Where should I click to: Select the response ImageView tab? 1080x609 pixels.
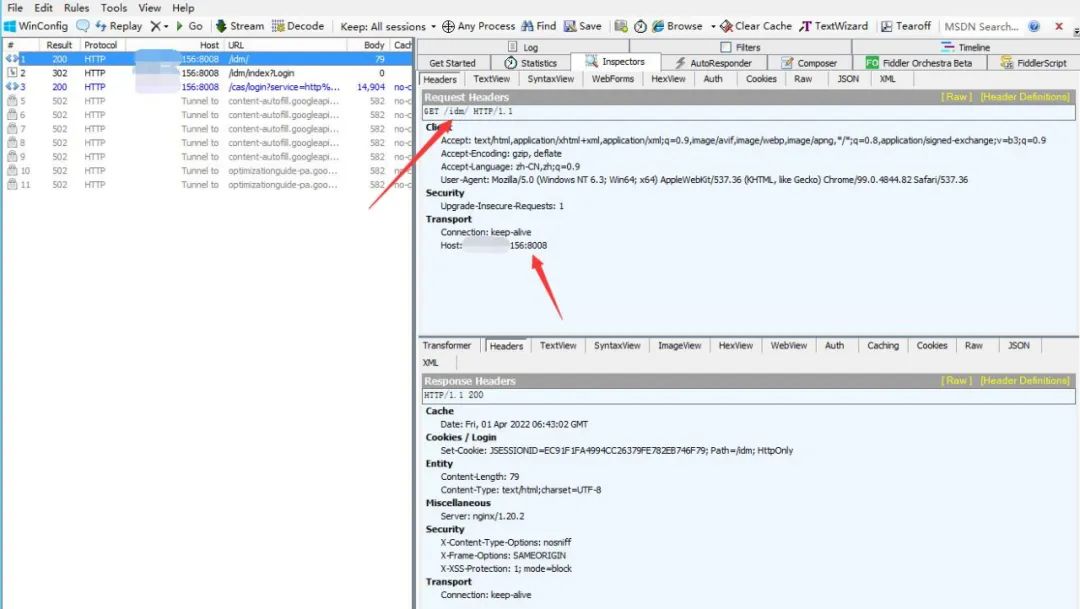click(679, 346)
